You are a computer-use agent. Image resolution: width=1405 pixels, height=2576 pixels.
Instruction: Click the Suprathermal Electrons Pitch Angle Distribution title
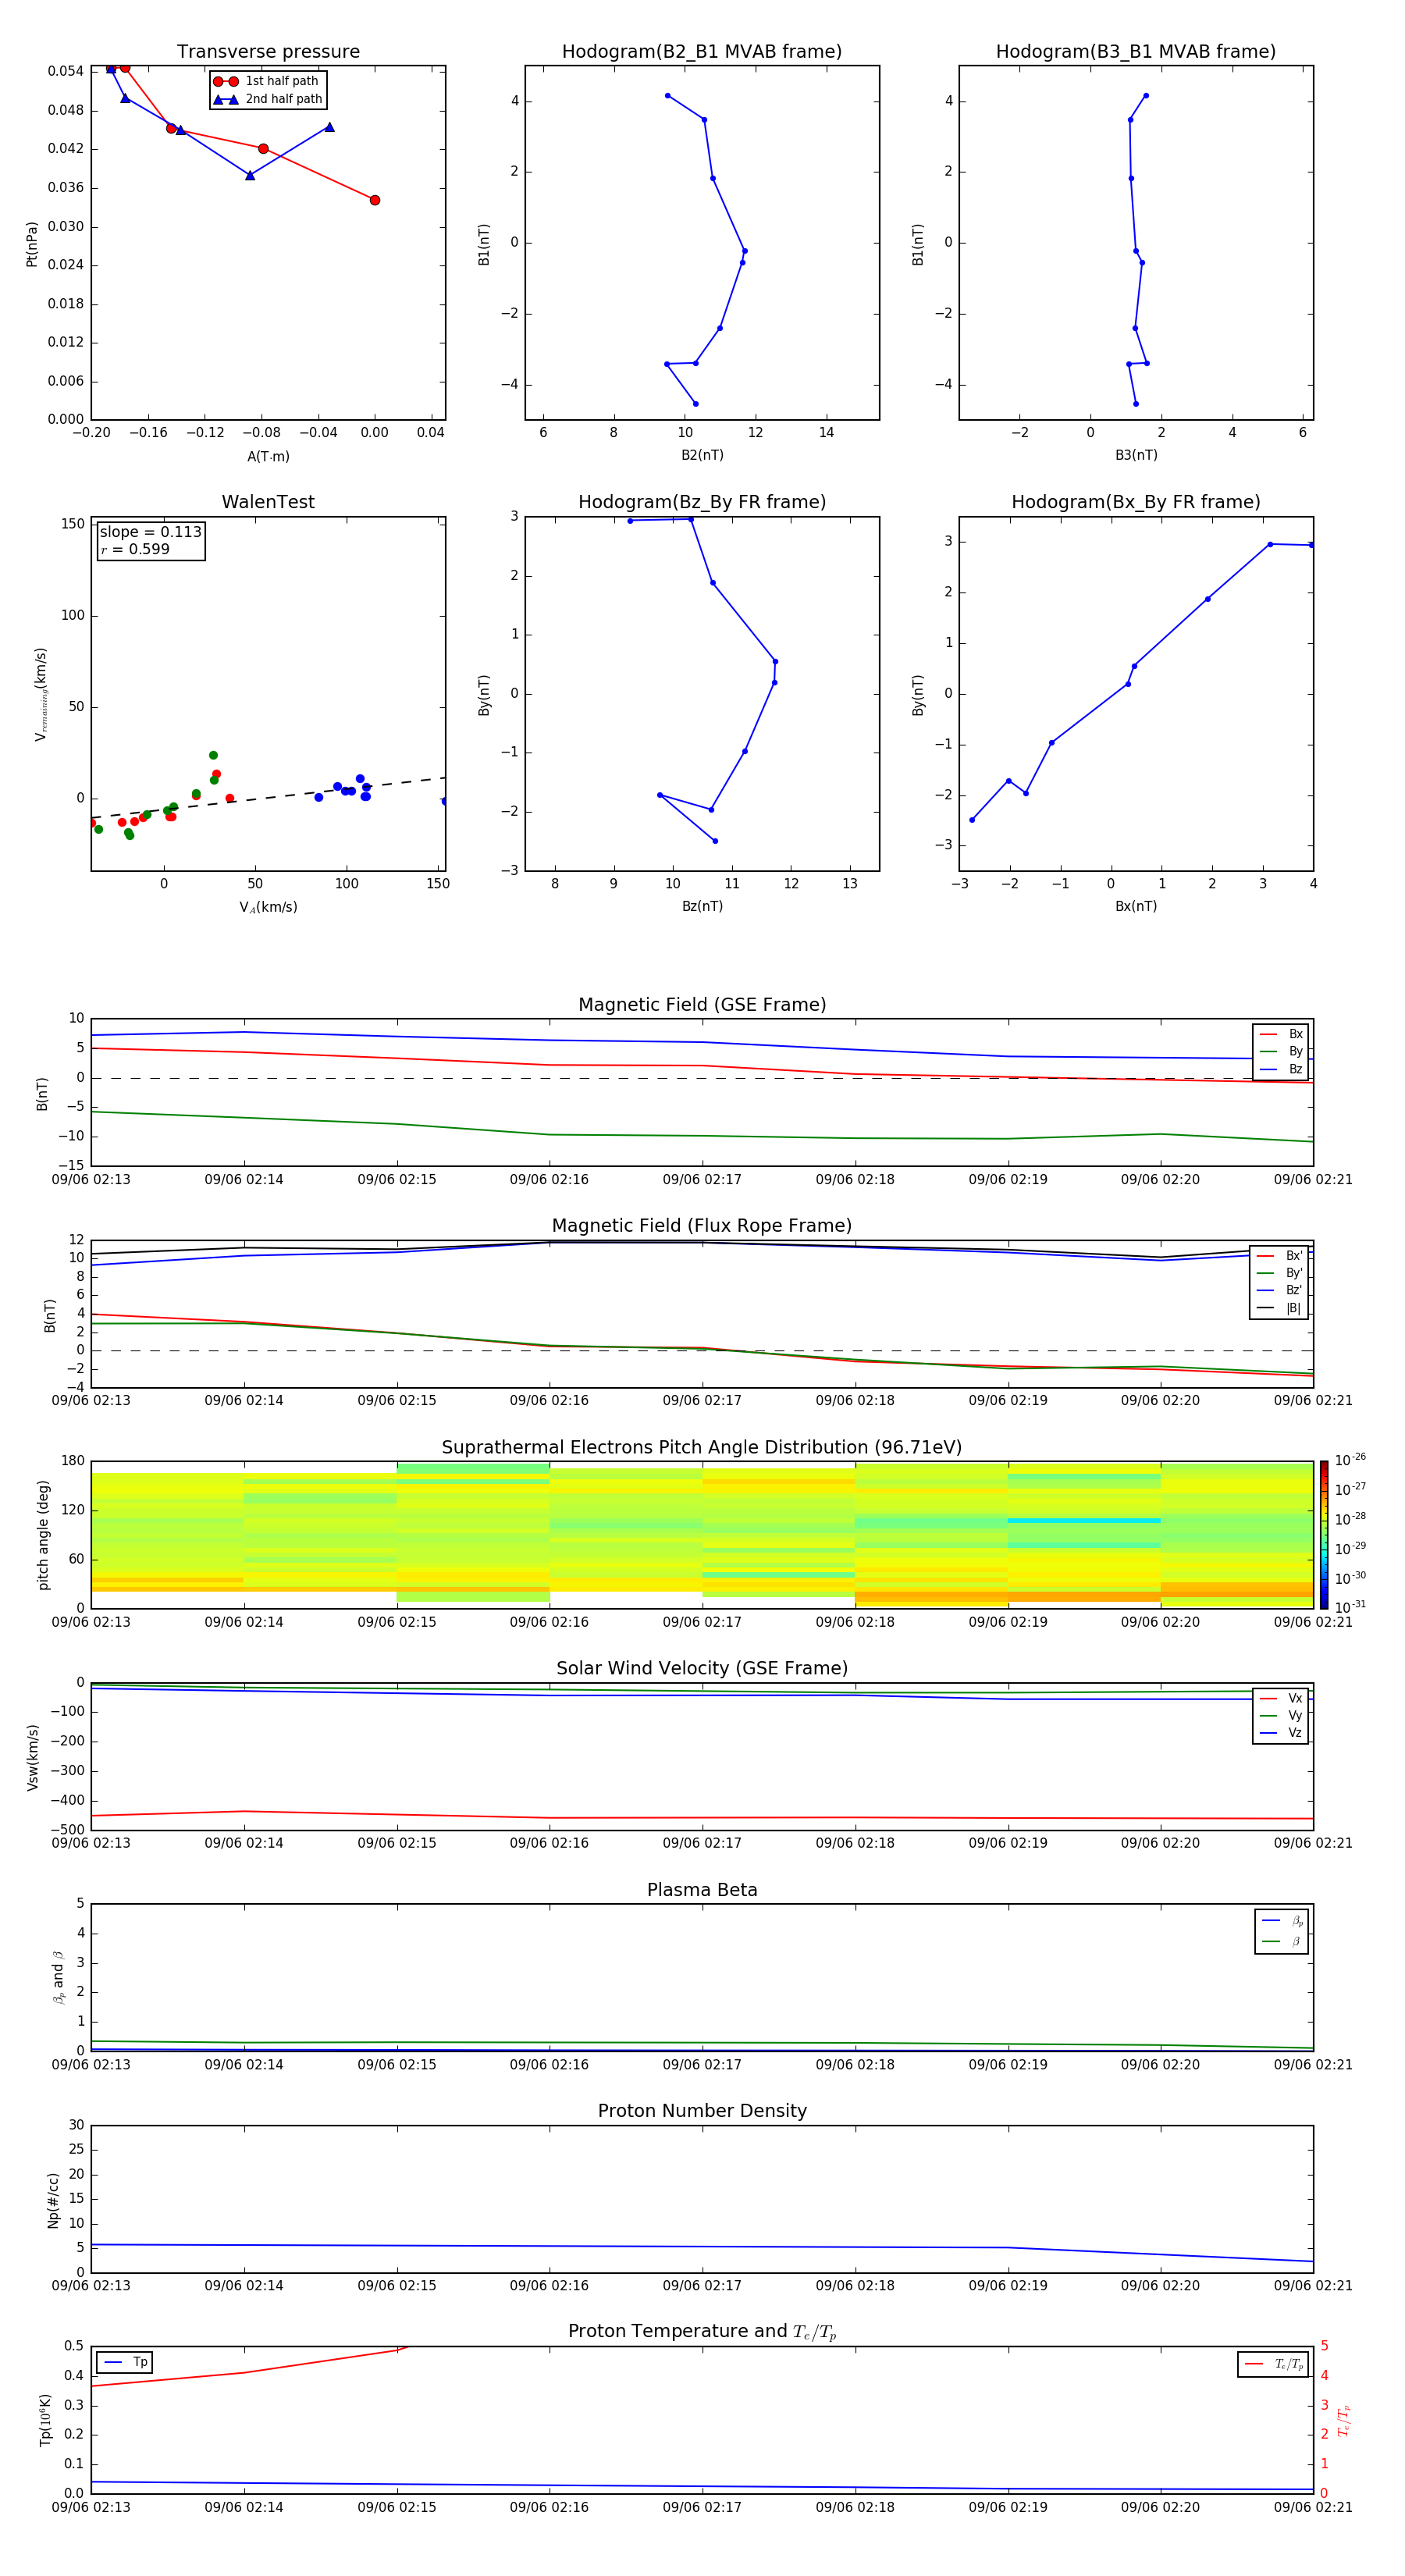(x=702, y=1448)
